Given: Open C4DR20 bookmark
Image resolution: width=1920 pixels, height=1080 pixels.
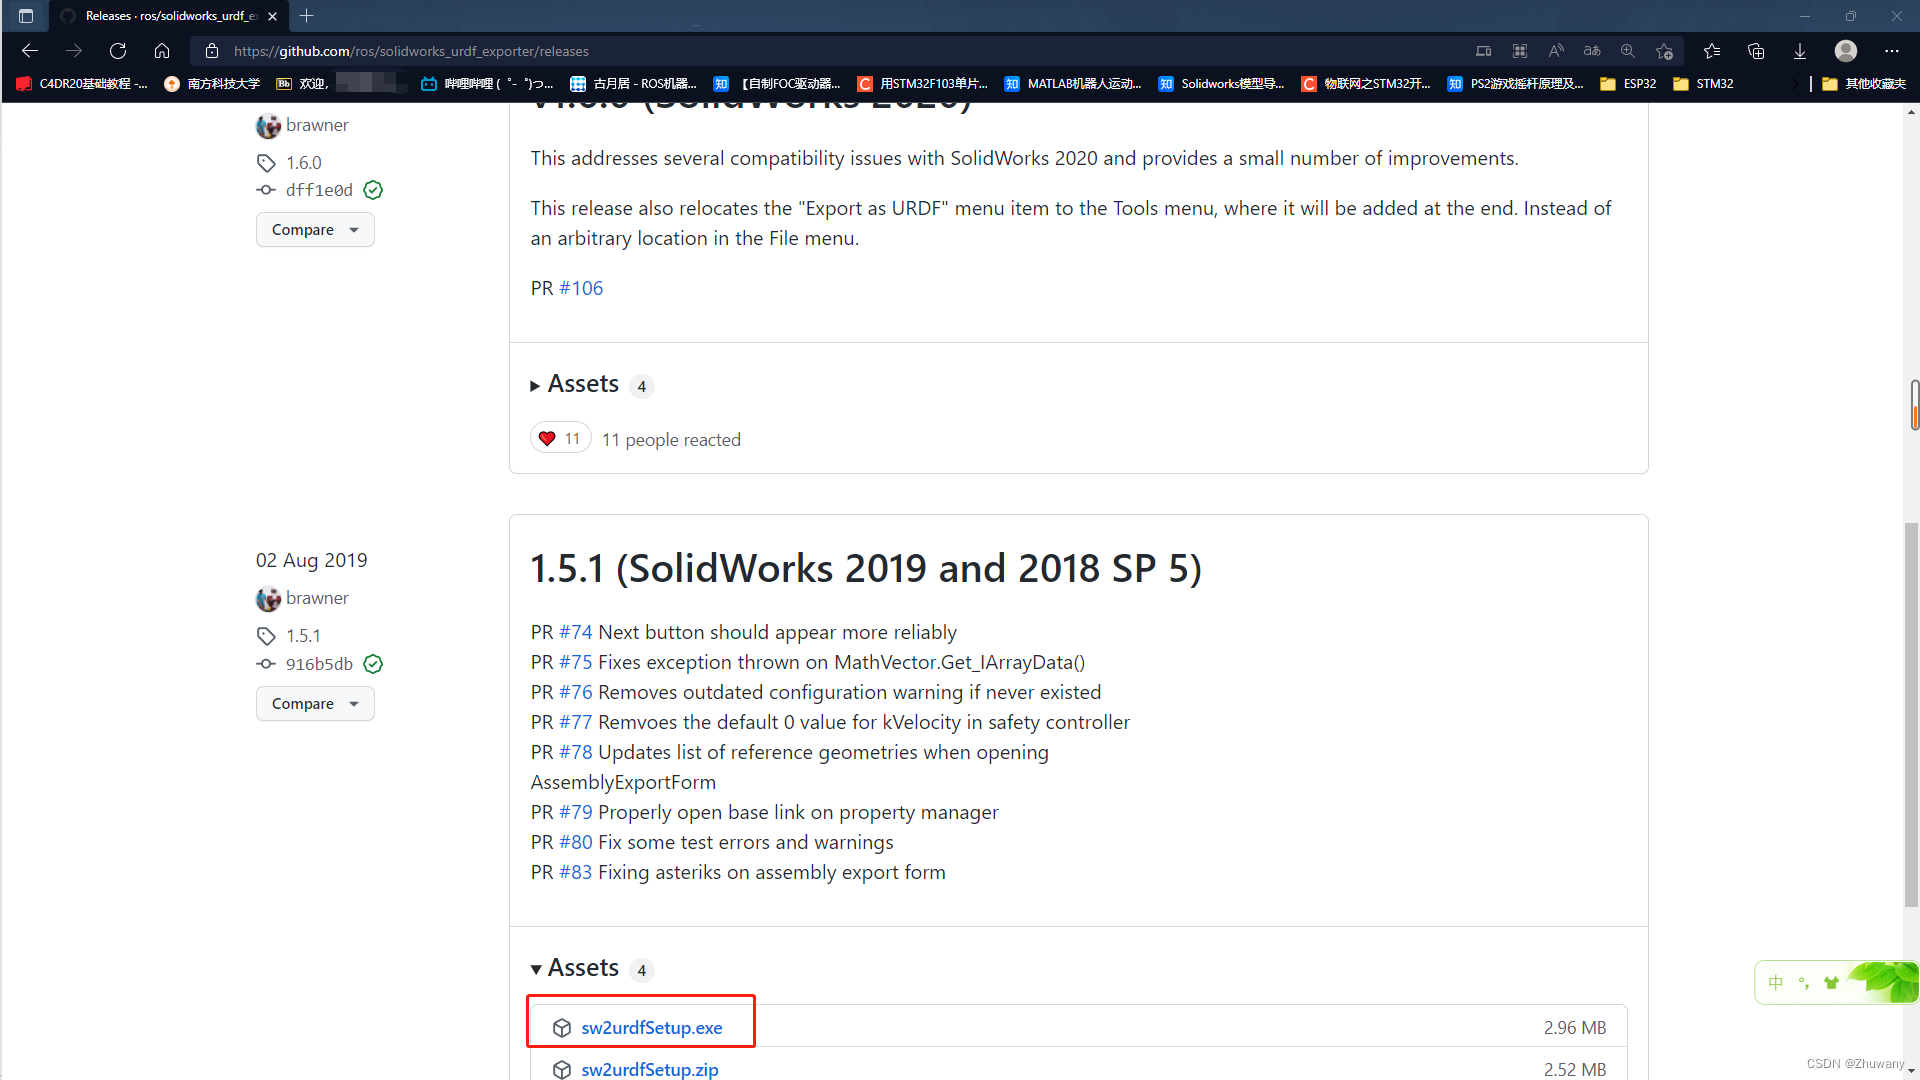Looking at the screenshot, I should pyautogui.click(x=82, y=84).
